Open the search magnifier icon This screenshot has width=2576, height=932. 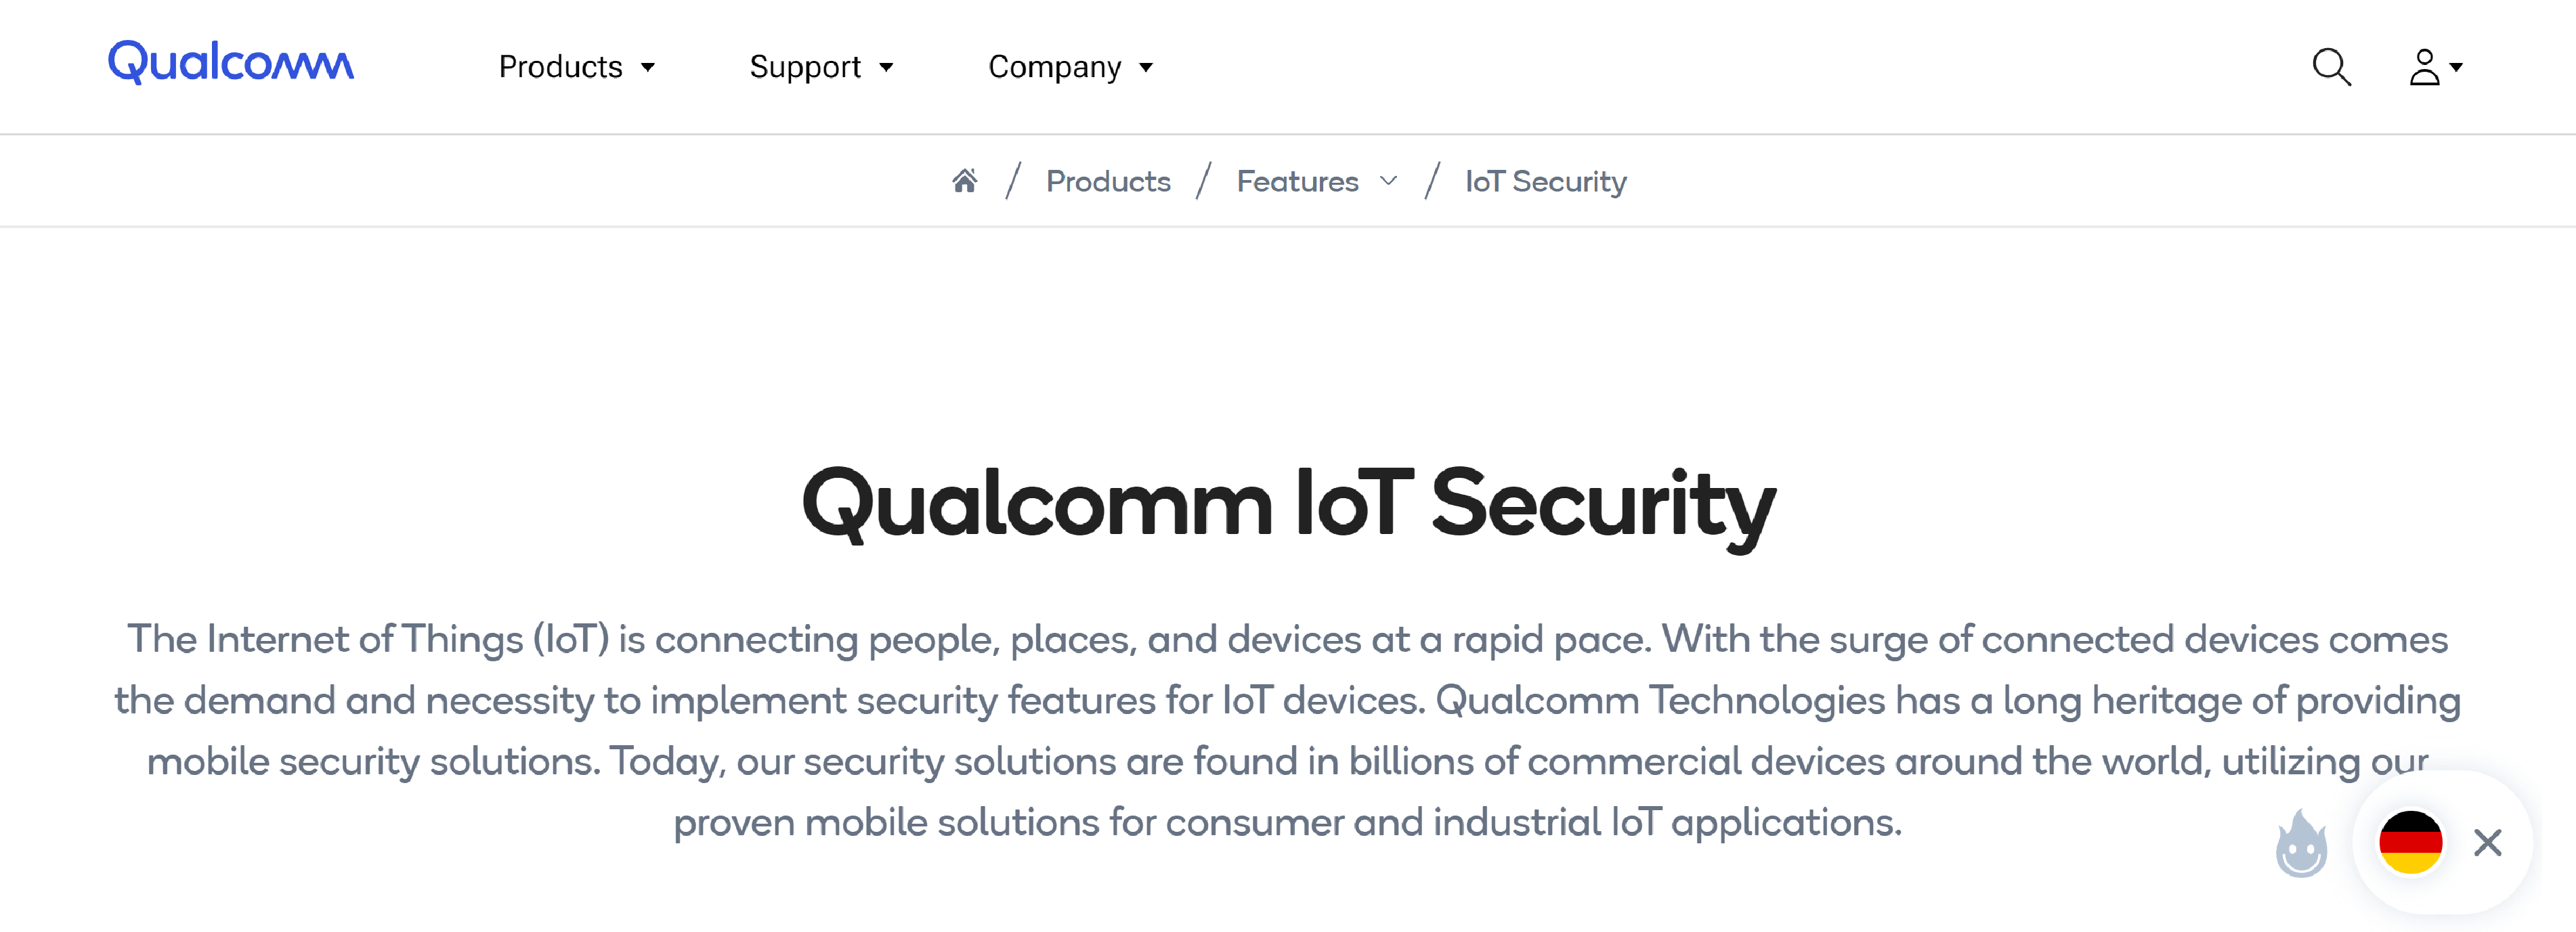[x=2331, y=67]
